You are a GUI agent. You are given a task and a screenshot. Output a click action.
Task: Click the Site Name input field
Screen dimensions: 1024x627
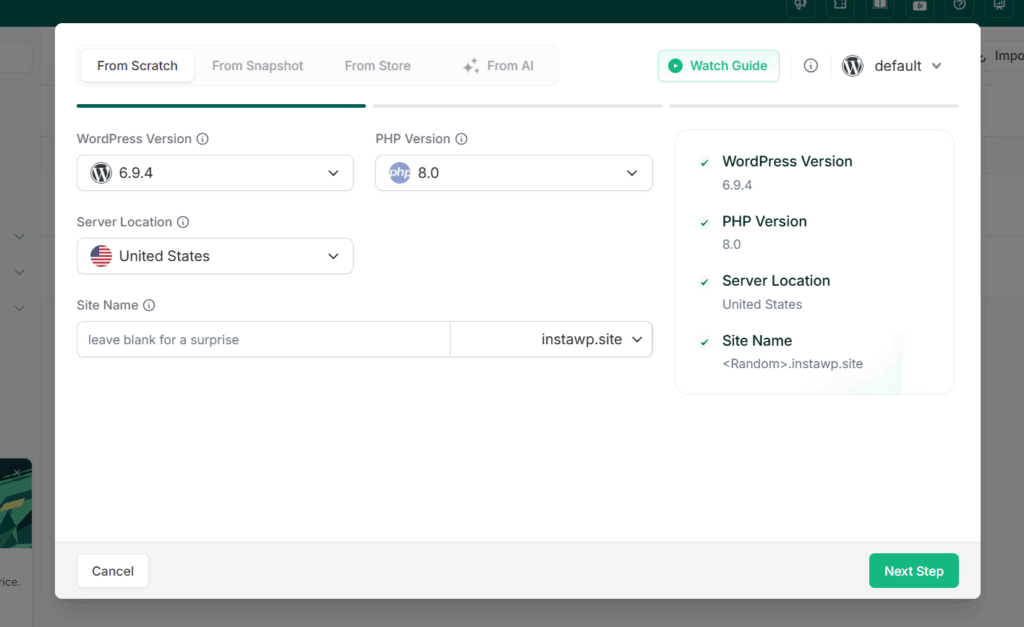263,340
